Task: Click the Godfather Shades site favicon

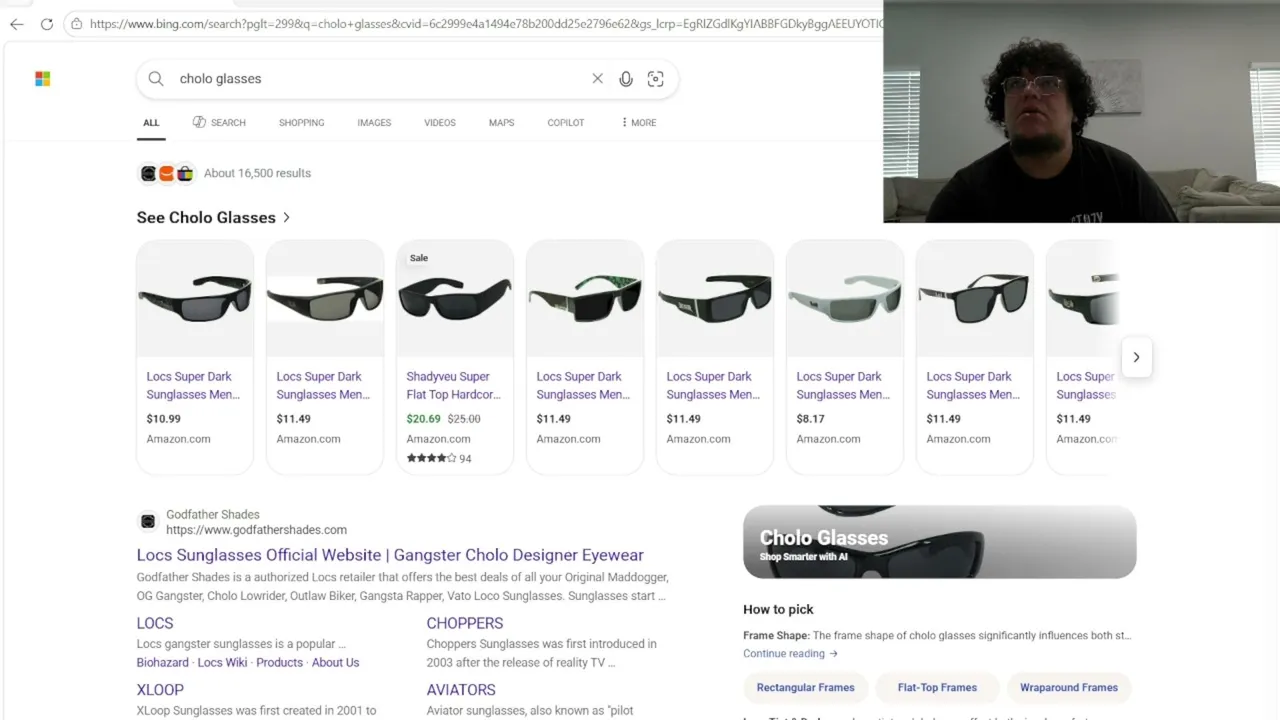Action: (x=148, y=521)
